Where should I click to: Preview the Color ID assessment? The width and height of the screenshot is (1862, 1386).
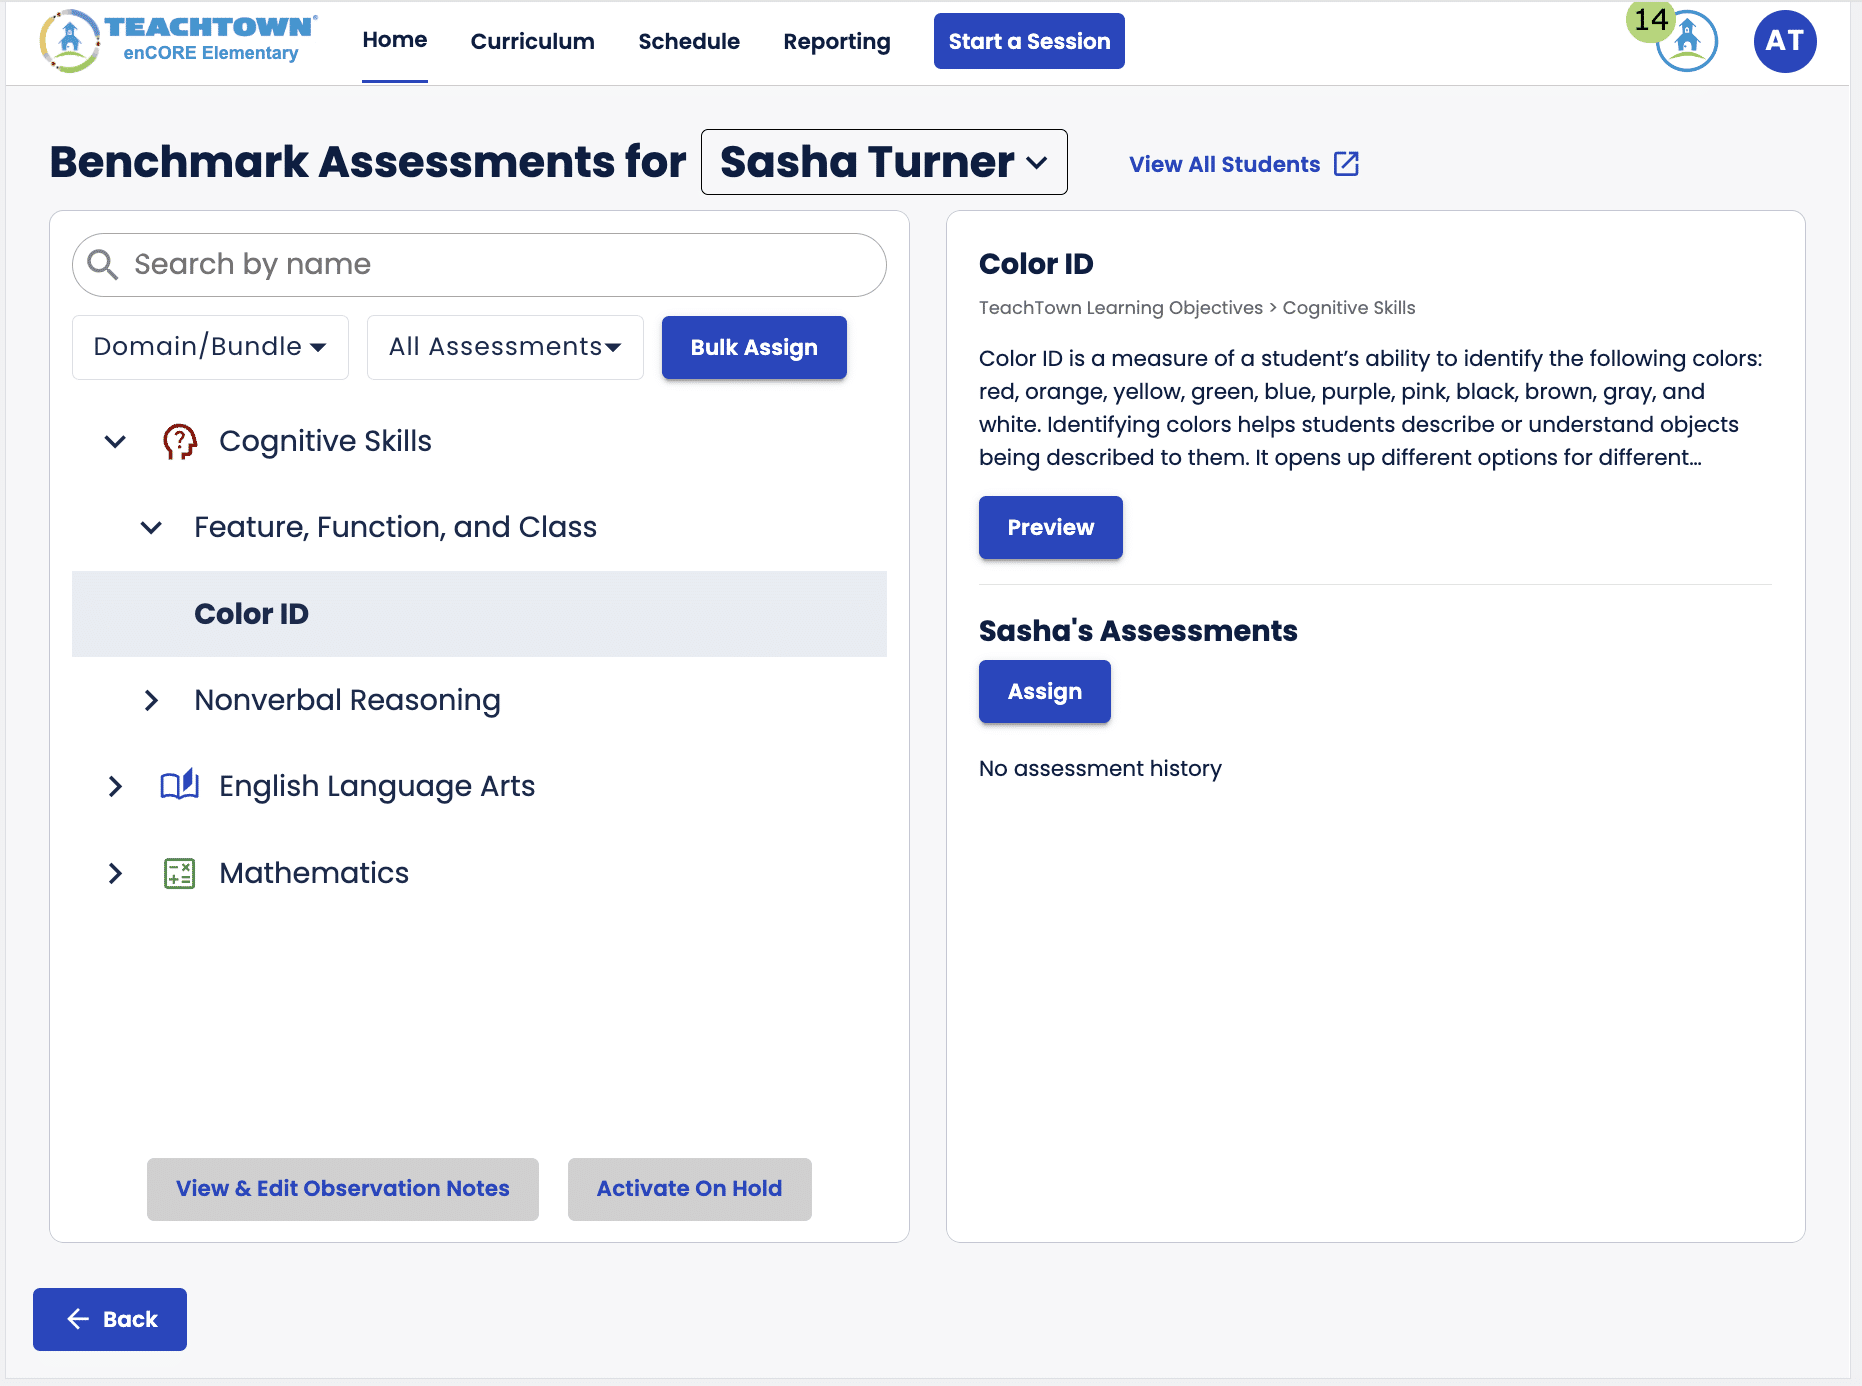[x=1050, y=527]
